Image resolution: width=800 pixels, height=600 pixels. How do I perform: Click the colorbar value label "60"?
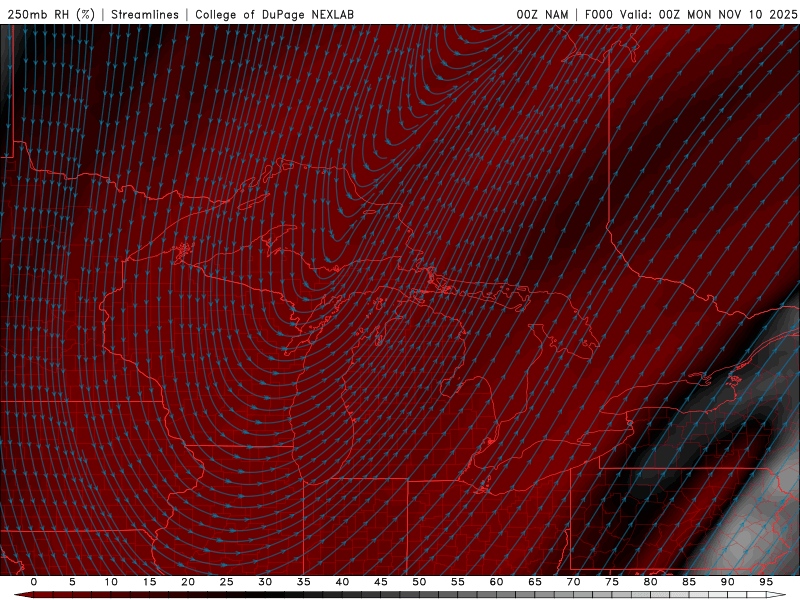(x=496, y=582)
